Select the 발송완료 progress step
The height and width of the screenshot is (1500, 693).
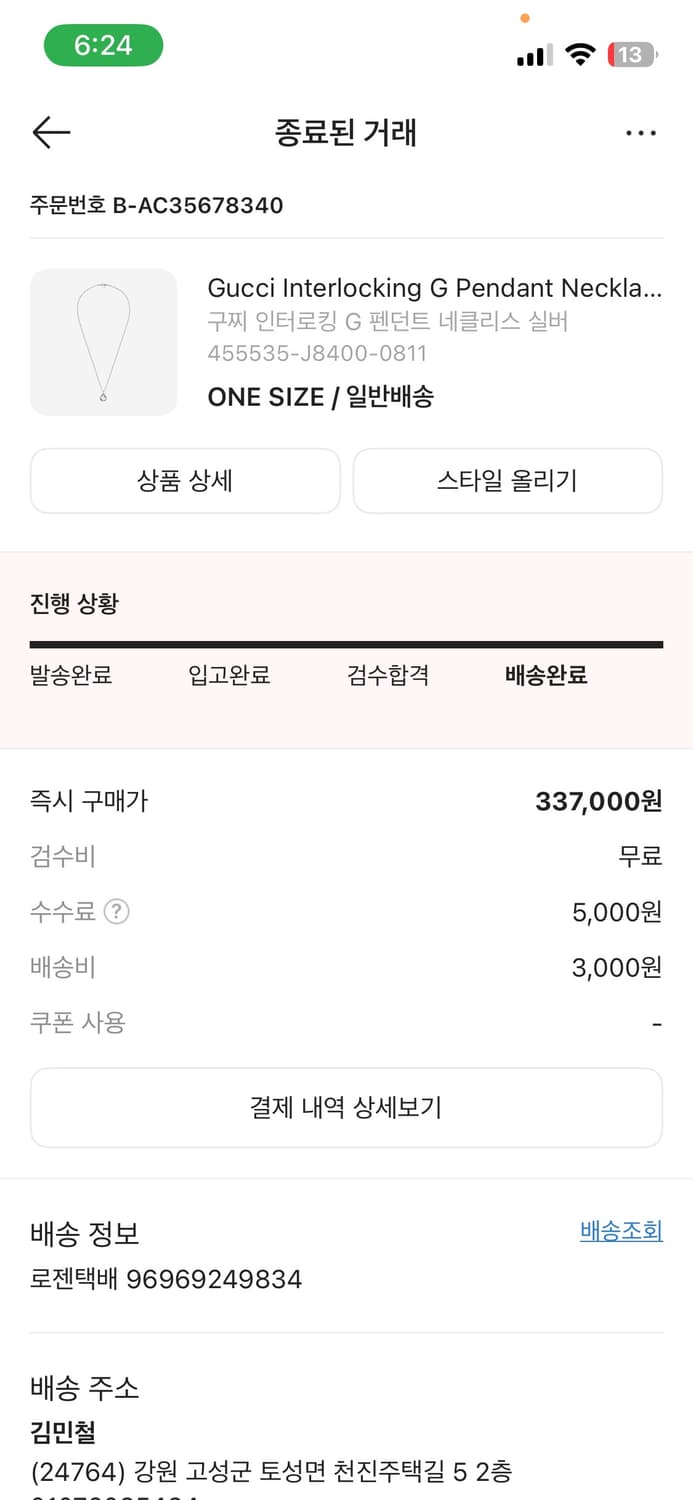point(71,675)
